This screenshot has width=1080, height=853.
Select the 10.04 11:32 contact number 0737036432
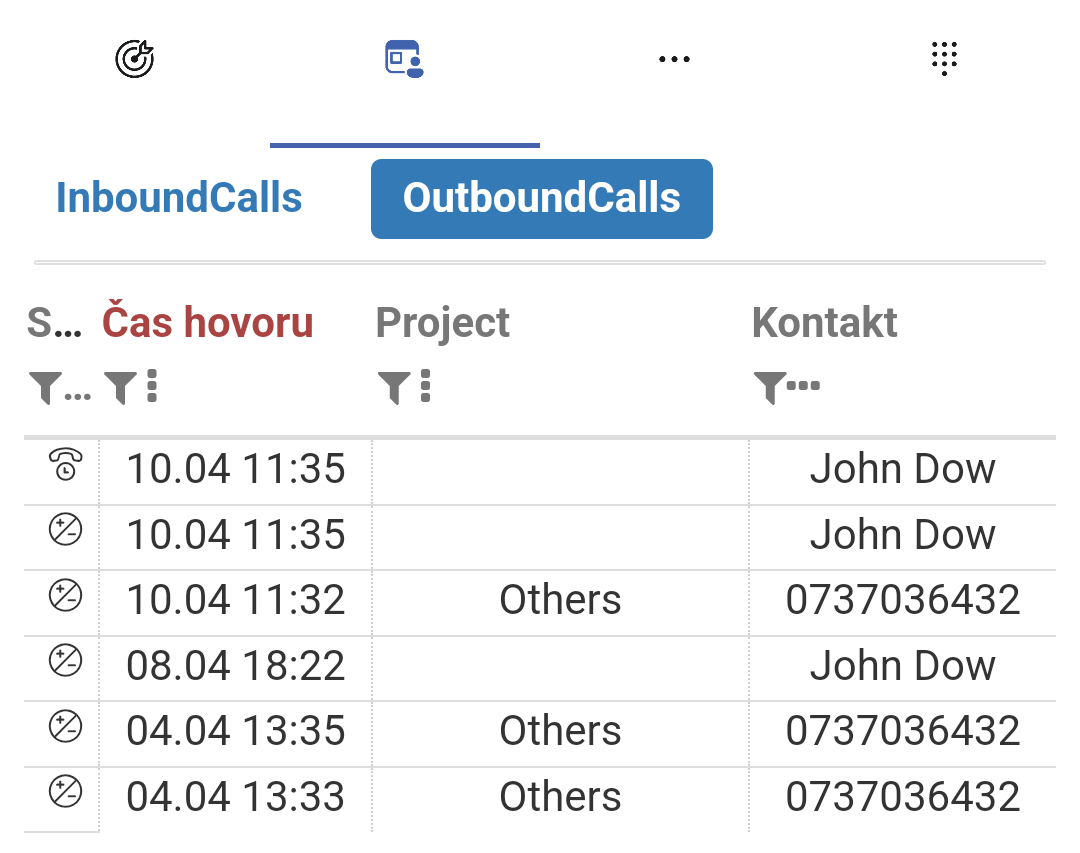(903, 599)
